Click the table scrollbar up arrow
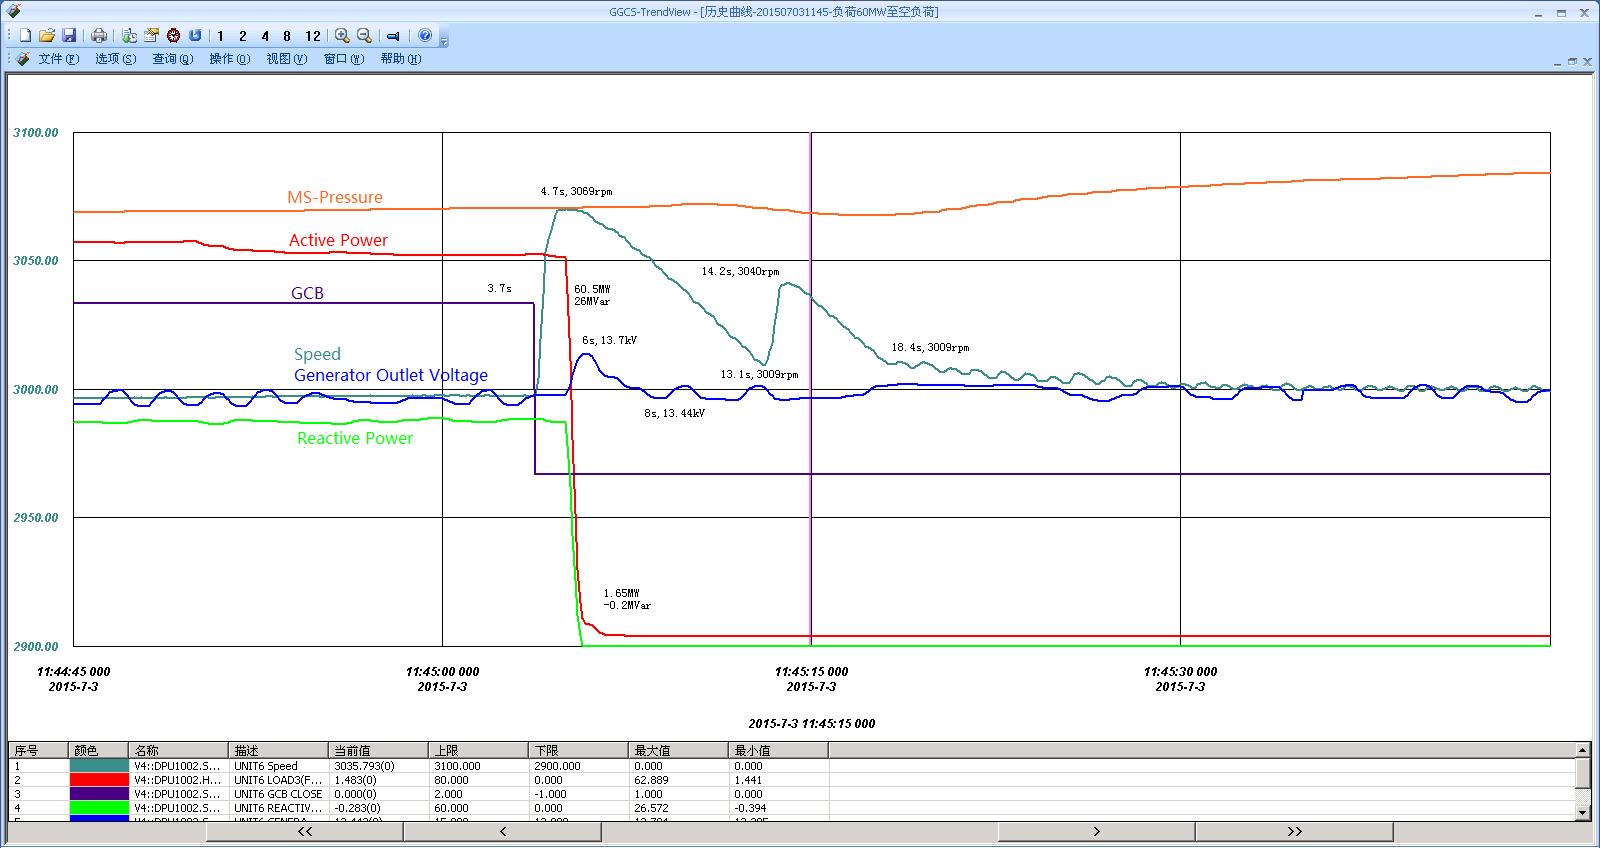This screenshot has height=848, width=1600. click(x=1583, y=750)
